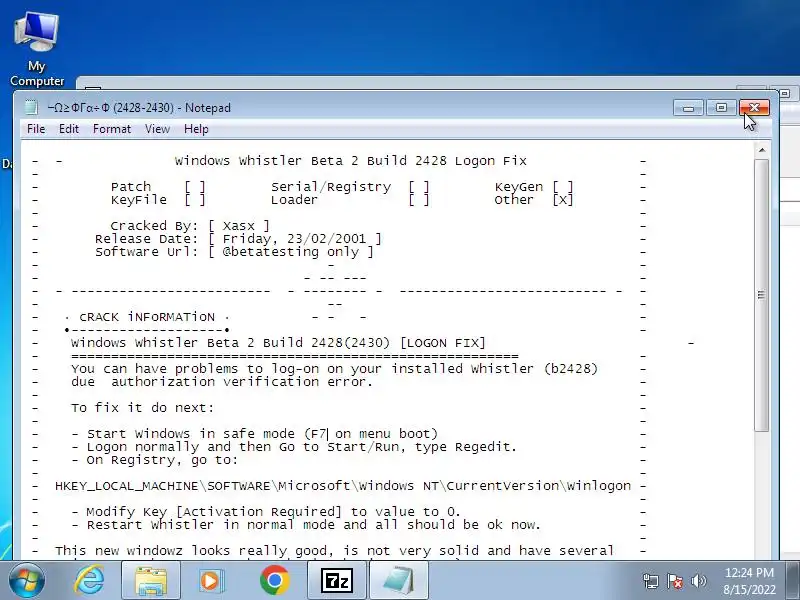This screenshot has height=600, width=800.
Task: Click the '[LOGON FIX]' text in the document
Action: click(x=442, y=343)
